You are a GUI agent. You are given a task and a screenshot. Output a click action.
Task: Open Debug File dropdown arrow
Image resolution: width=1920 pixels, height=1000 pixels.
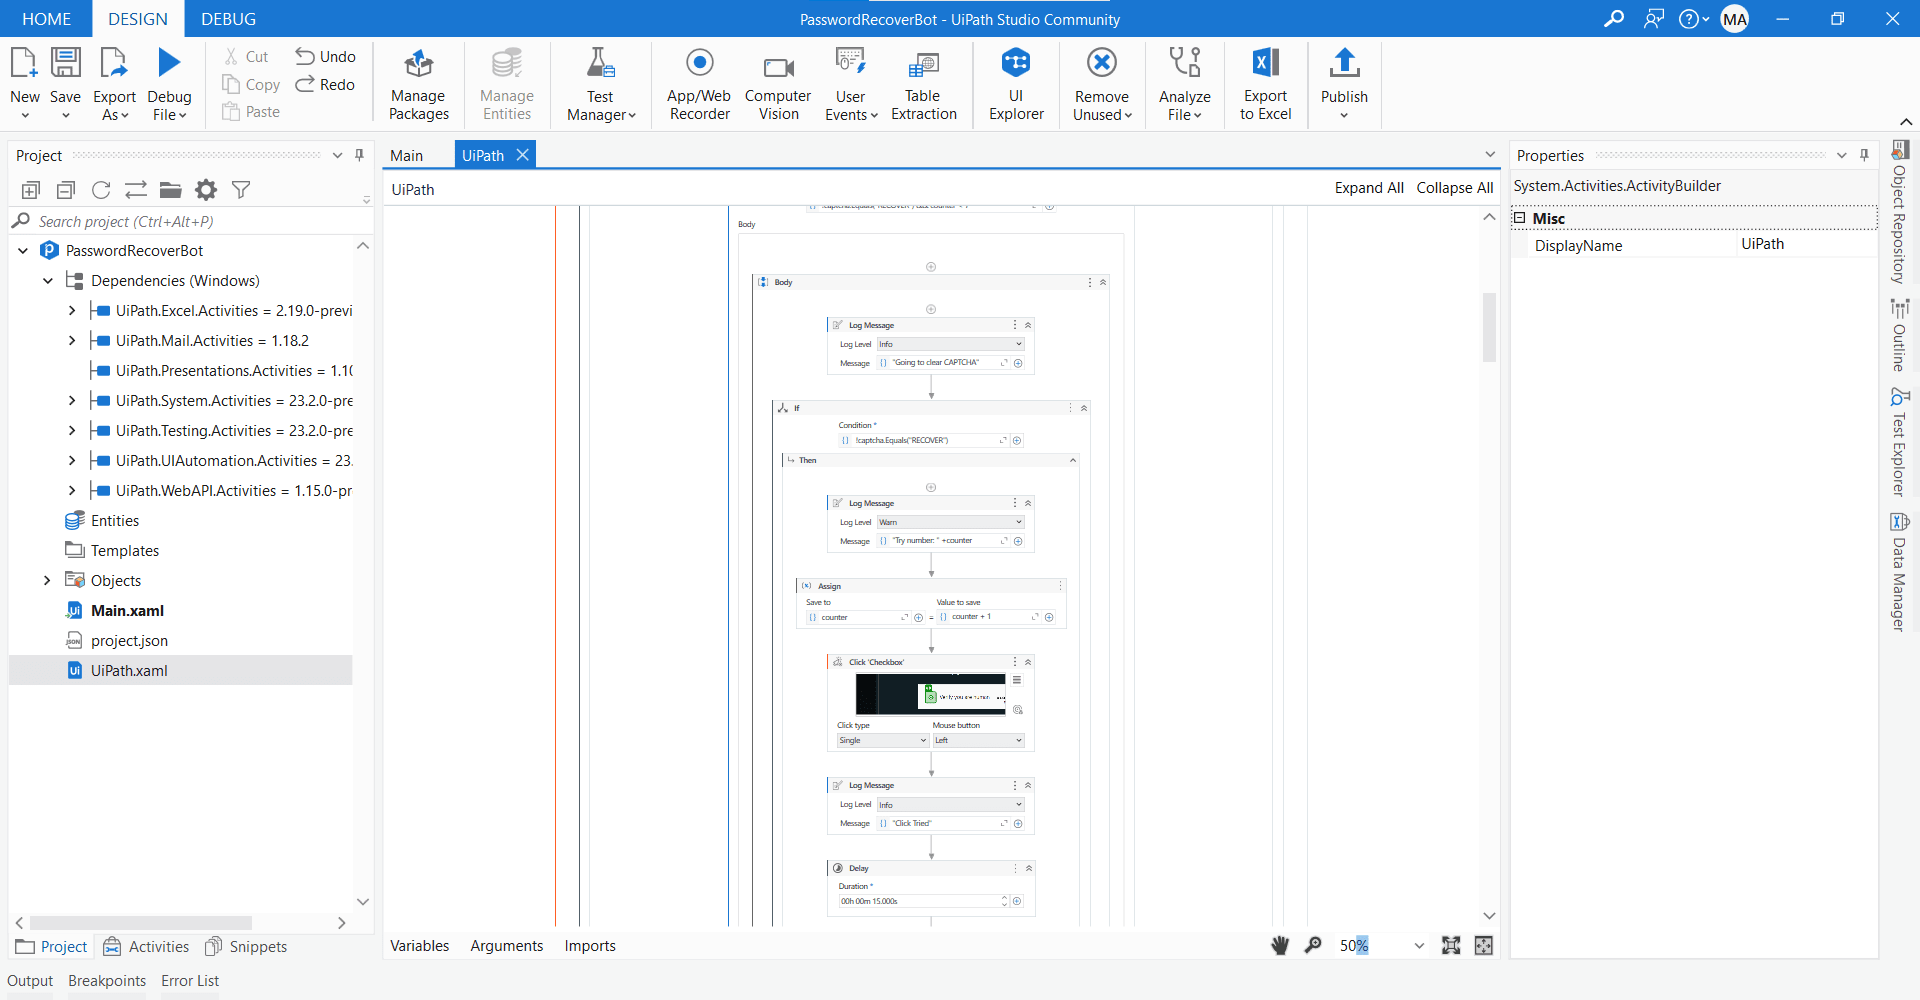(x=184, y=116)
